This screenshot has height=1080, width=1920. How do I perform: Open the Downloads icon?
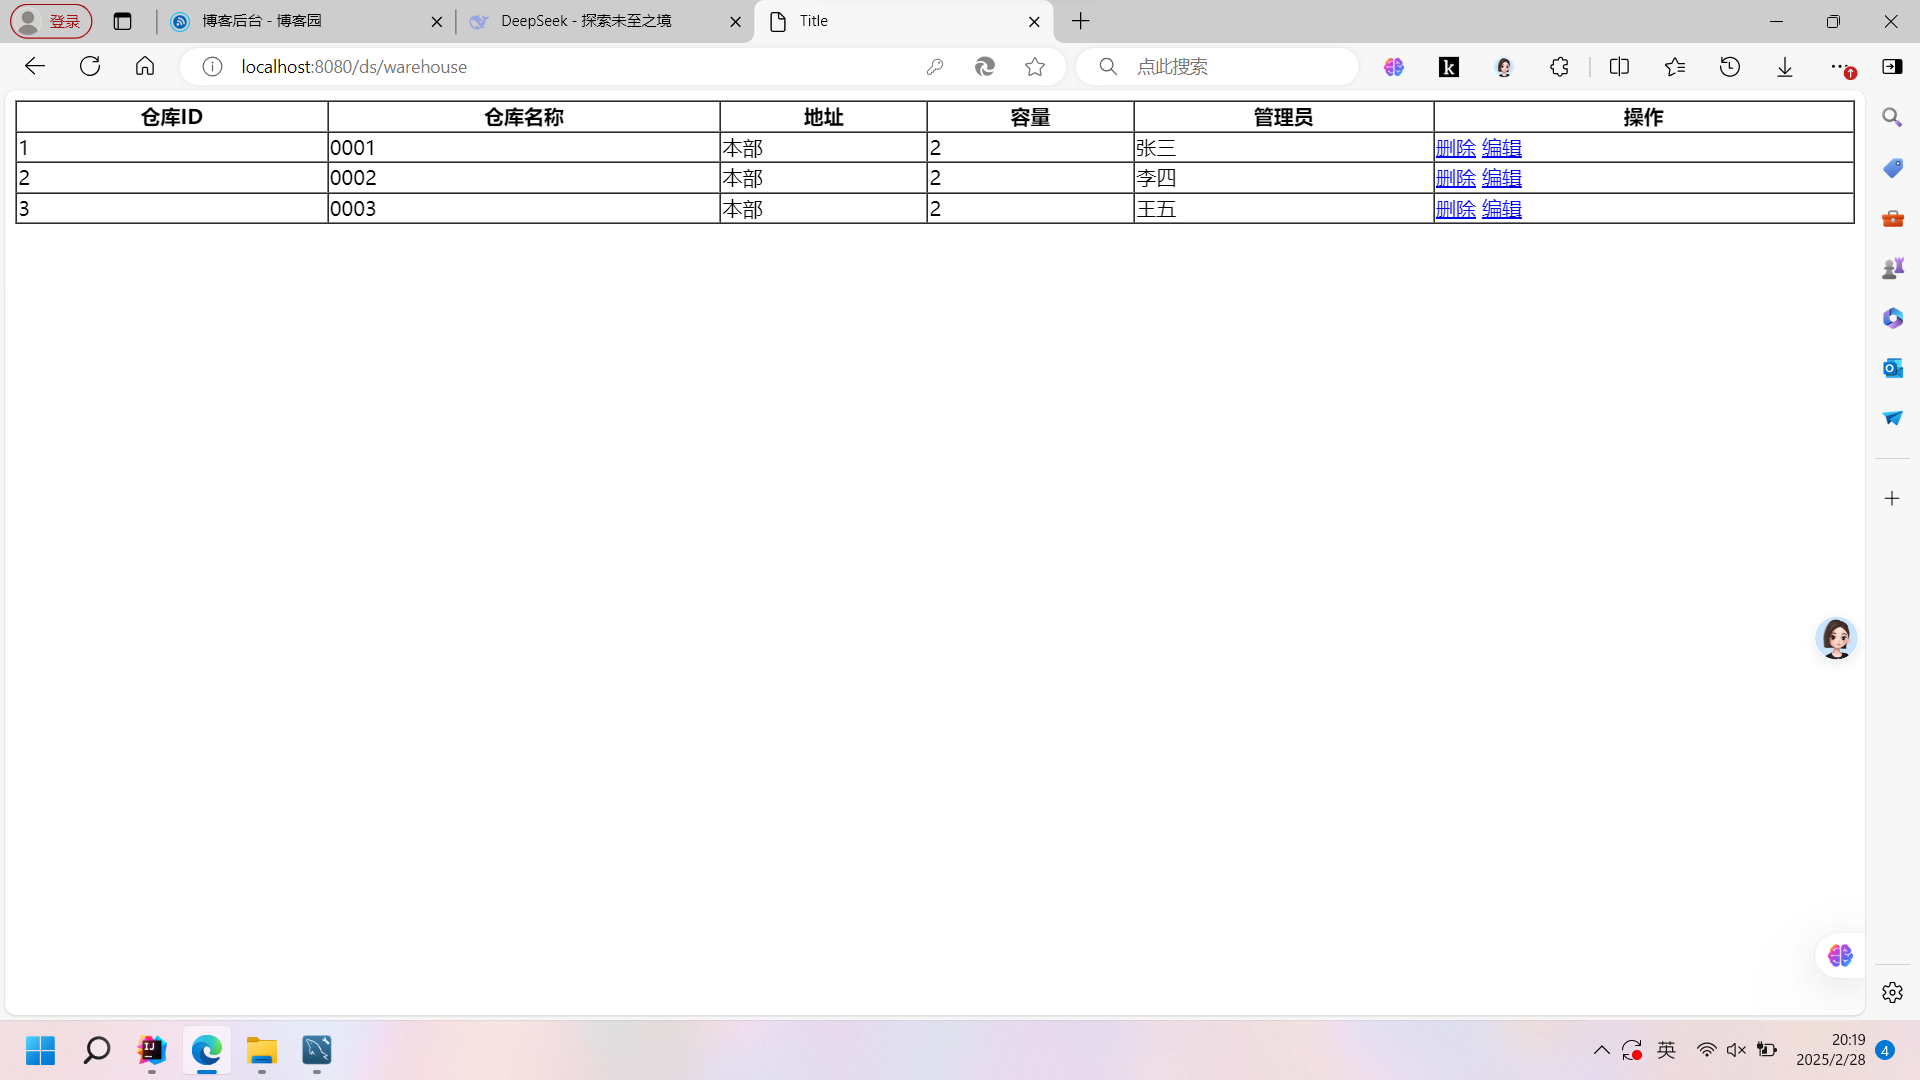(1785, 67)
